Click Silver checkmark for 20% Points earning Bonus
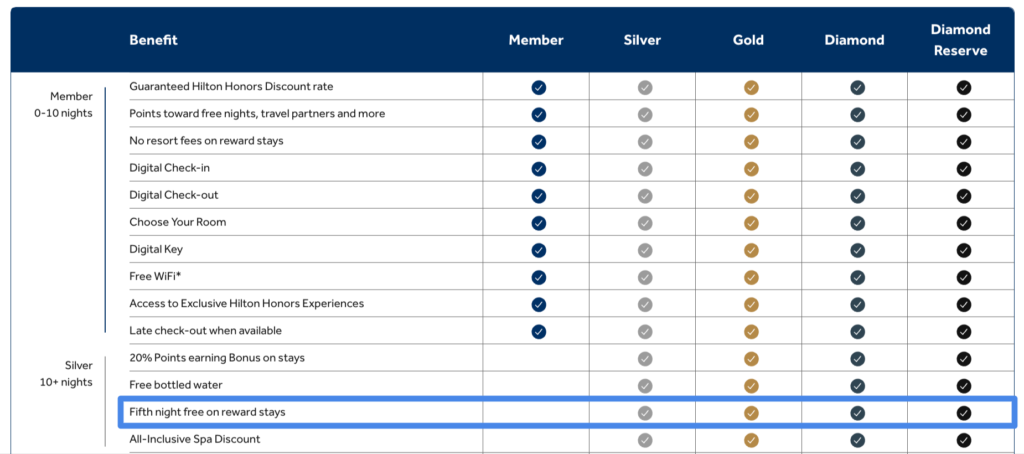This screenshot has height=454, width=1024. [645, 359]
